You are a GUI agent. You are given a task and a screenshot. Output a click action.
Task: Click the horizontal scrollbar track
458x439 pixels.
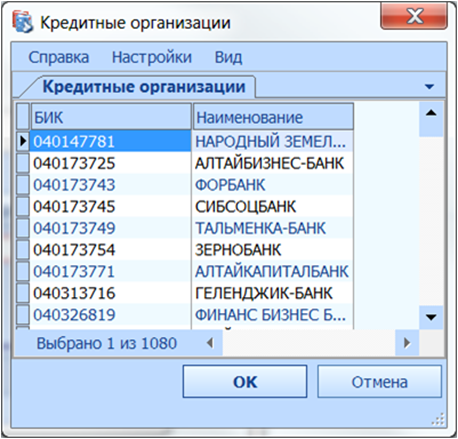click(x=308, y=343)
